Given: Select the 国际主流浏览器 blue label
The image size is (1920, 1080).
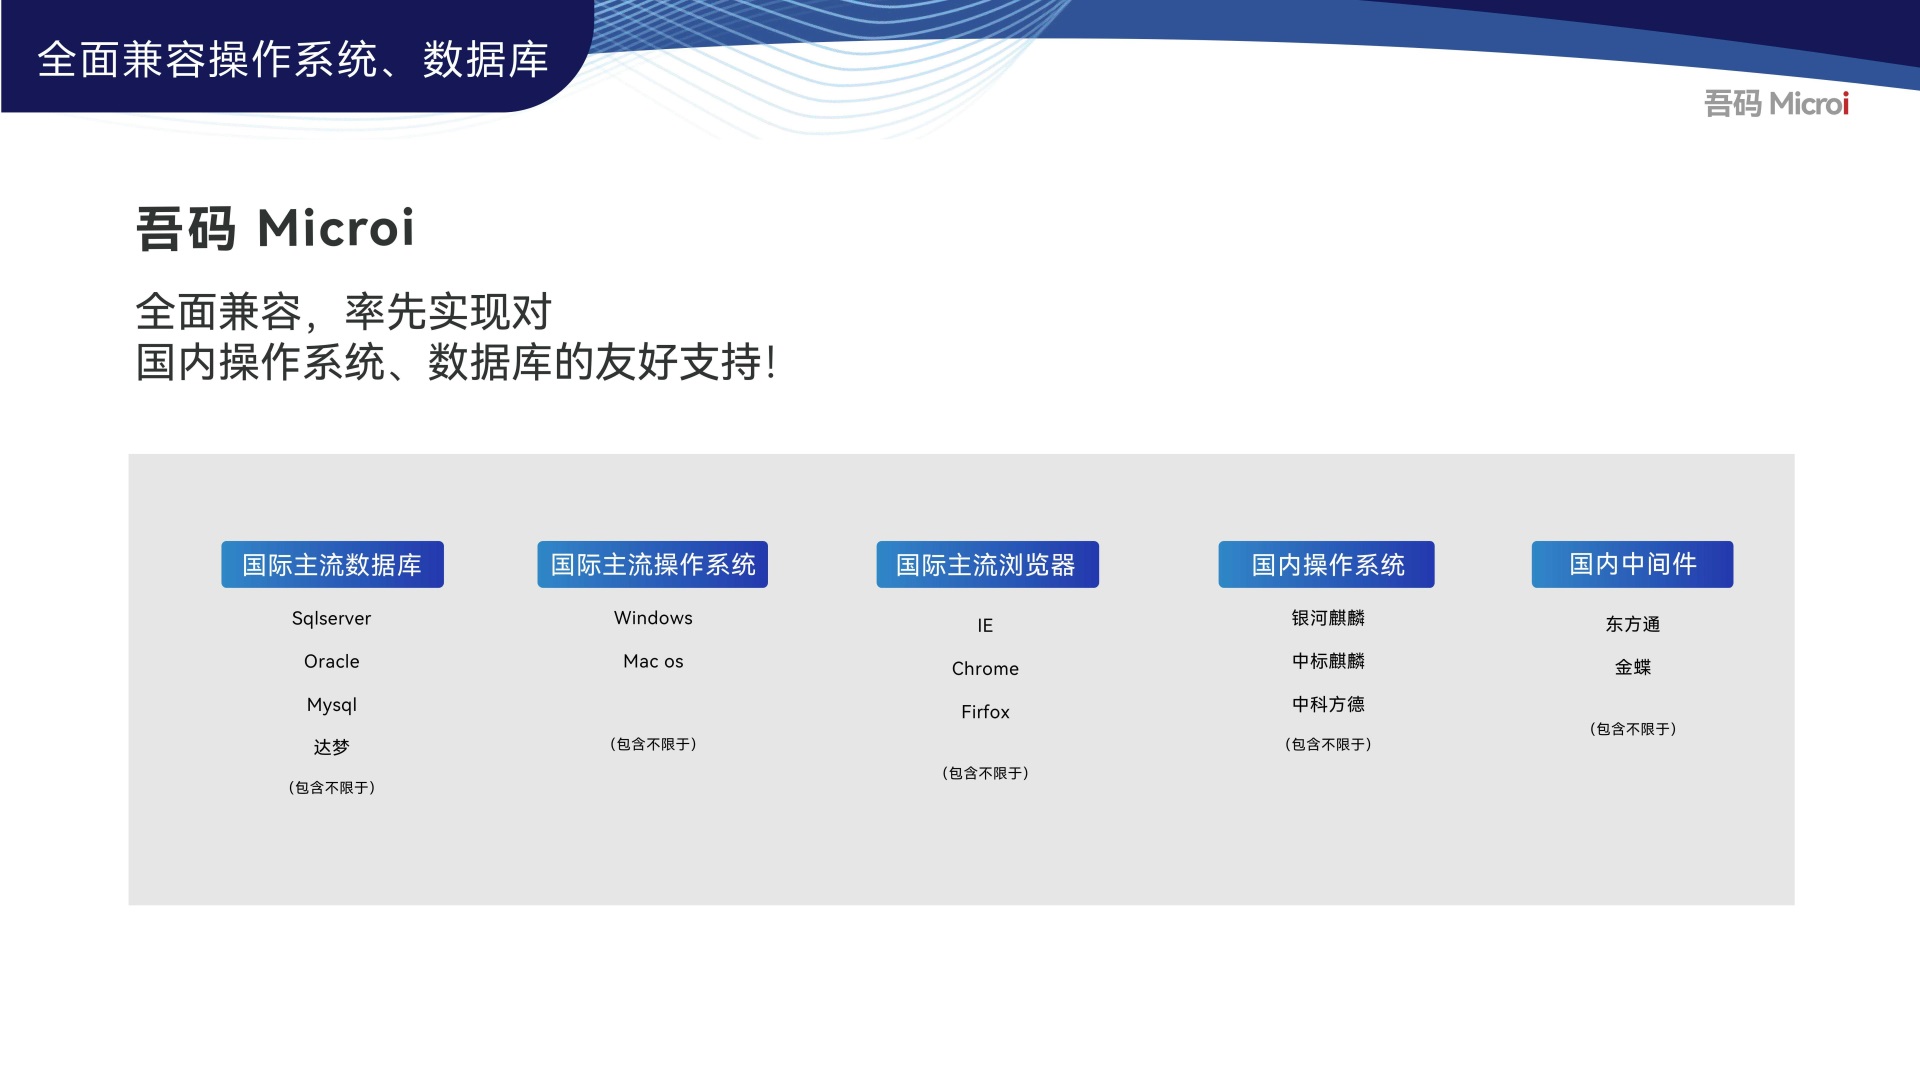Looking at the screenshot, I should (986, 565).
